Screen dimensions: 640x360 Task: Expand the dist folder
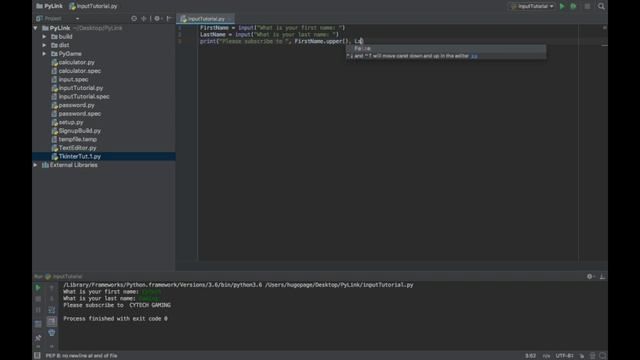44,45
